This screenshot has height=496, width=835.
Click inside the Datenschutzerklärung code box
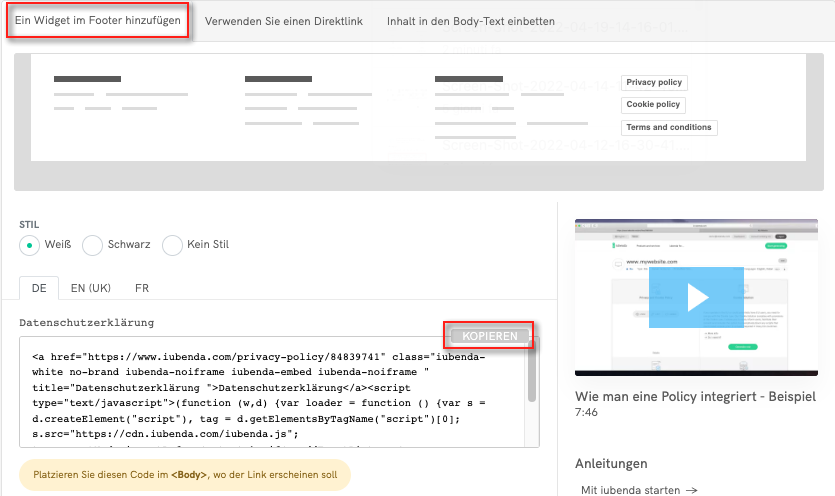pos(270,400)
